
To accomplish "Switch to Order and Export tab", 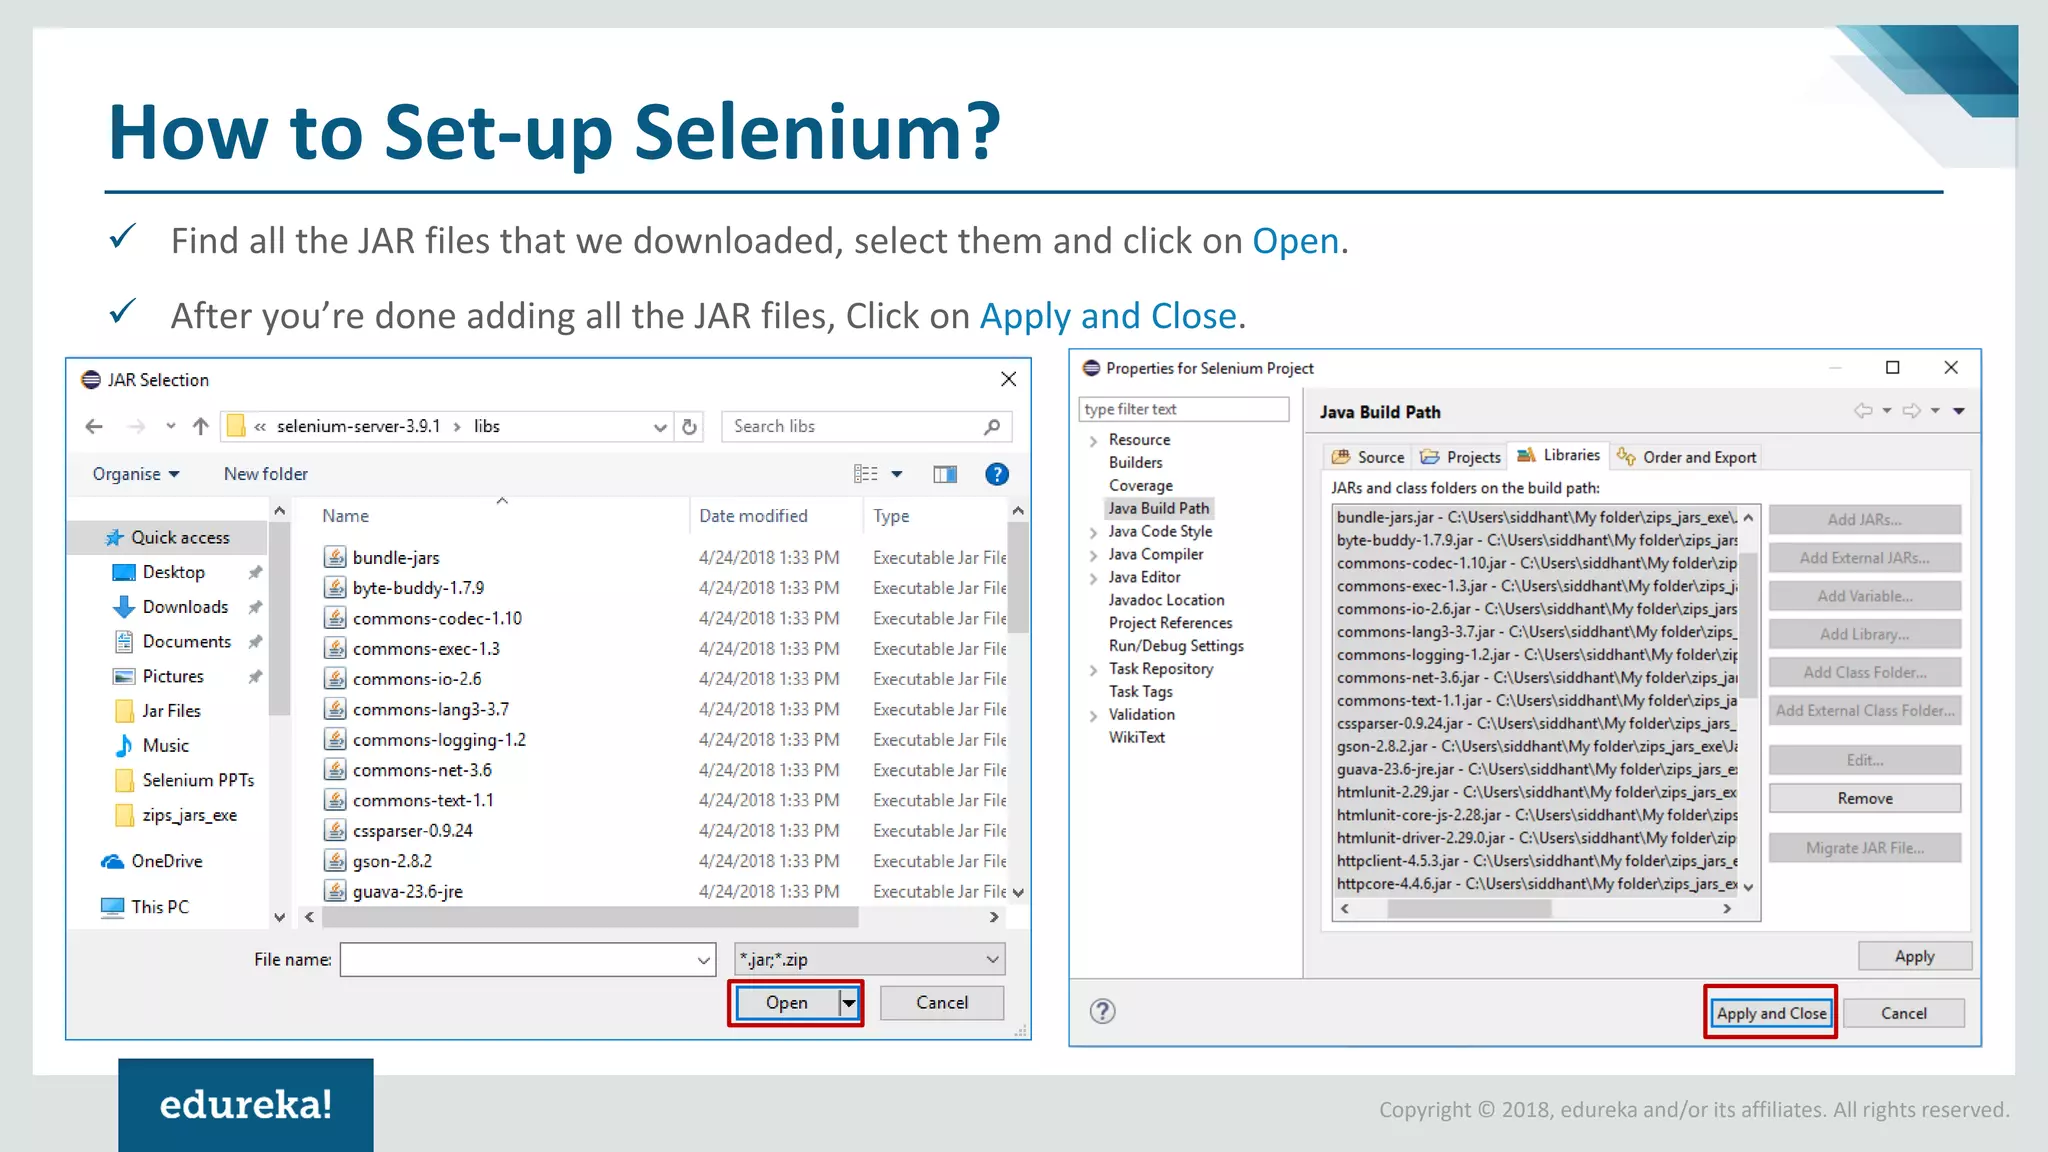I will coord(1686,457).
